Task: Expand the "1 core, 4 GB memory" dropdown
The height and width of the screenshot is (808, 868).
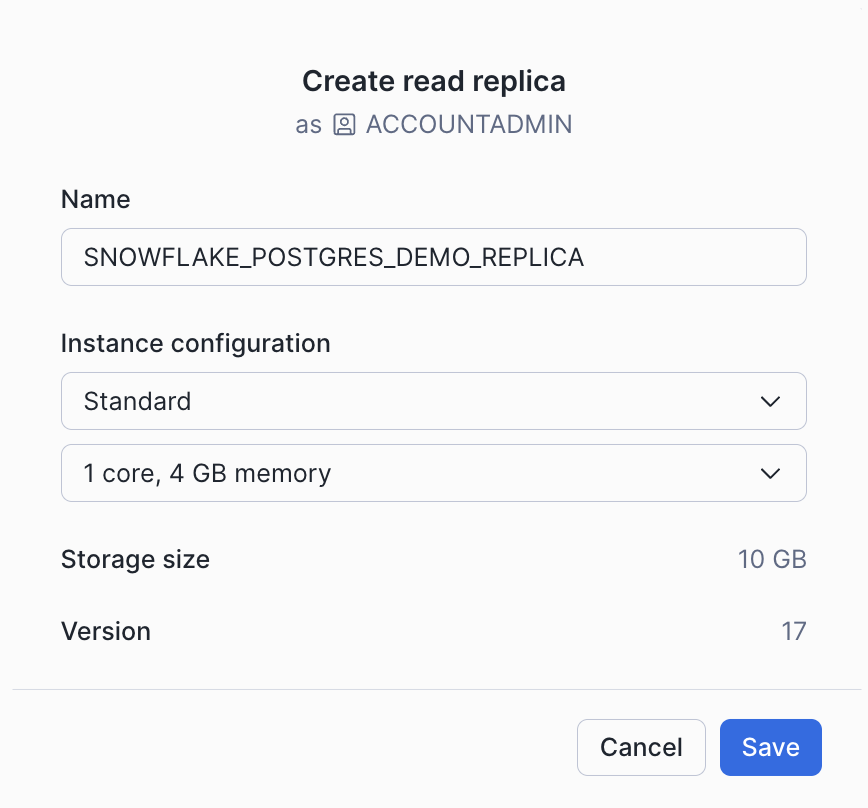Action: [x=433, y=473]
